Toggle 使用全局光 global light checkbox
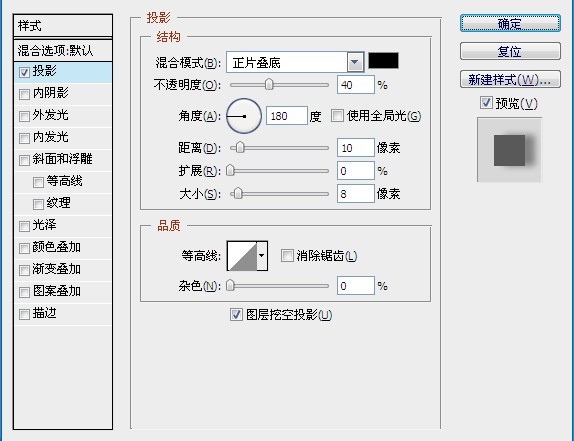574x441 pixels. [x=337, y=116]
